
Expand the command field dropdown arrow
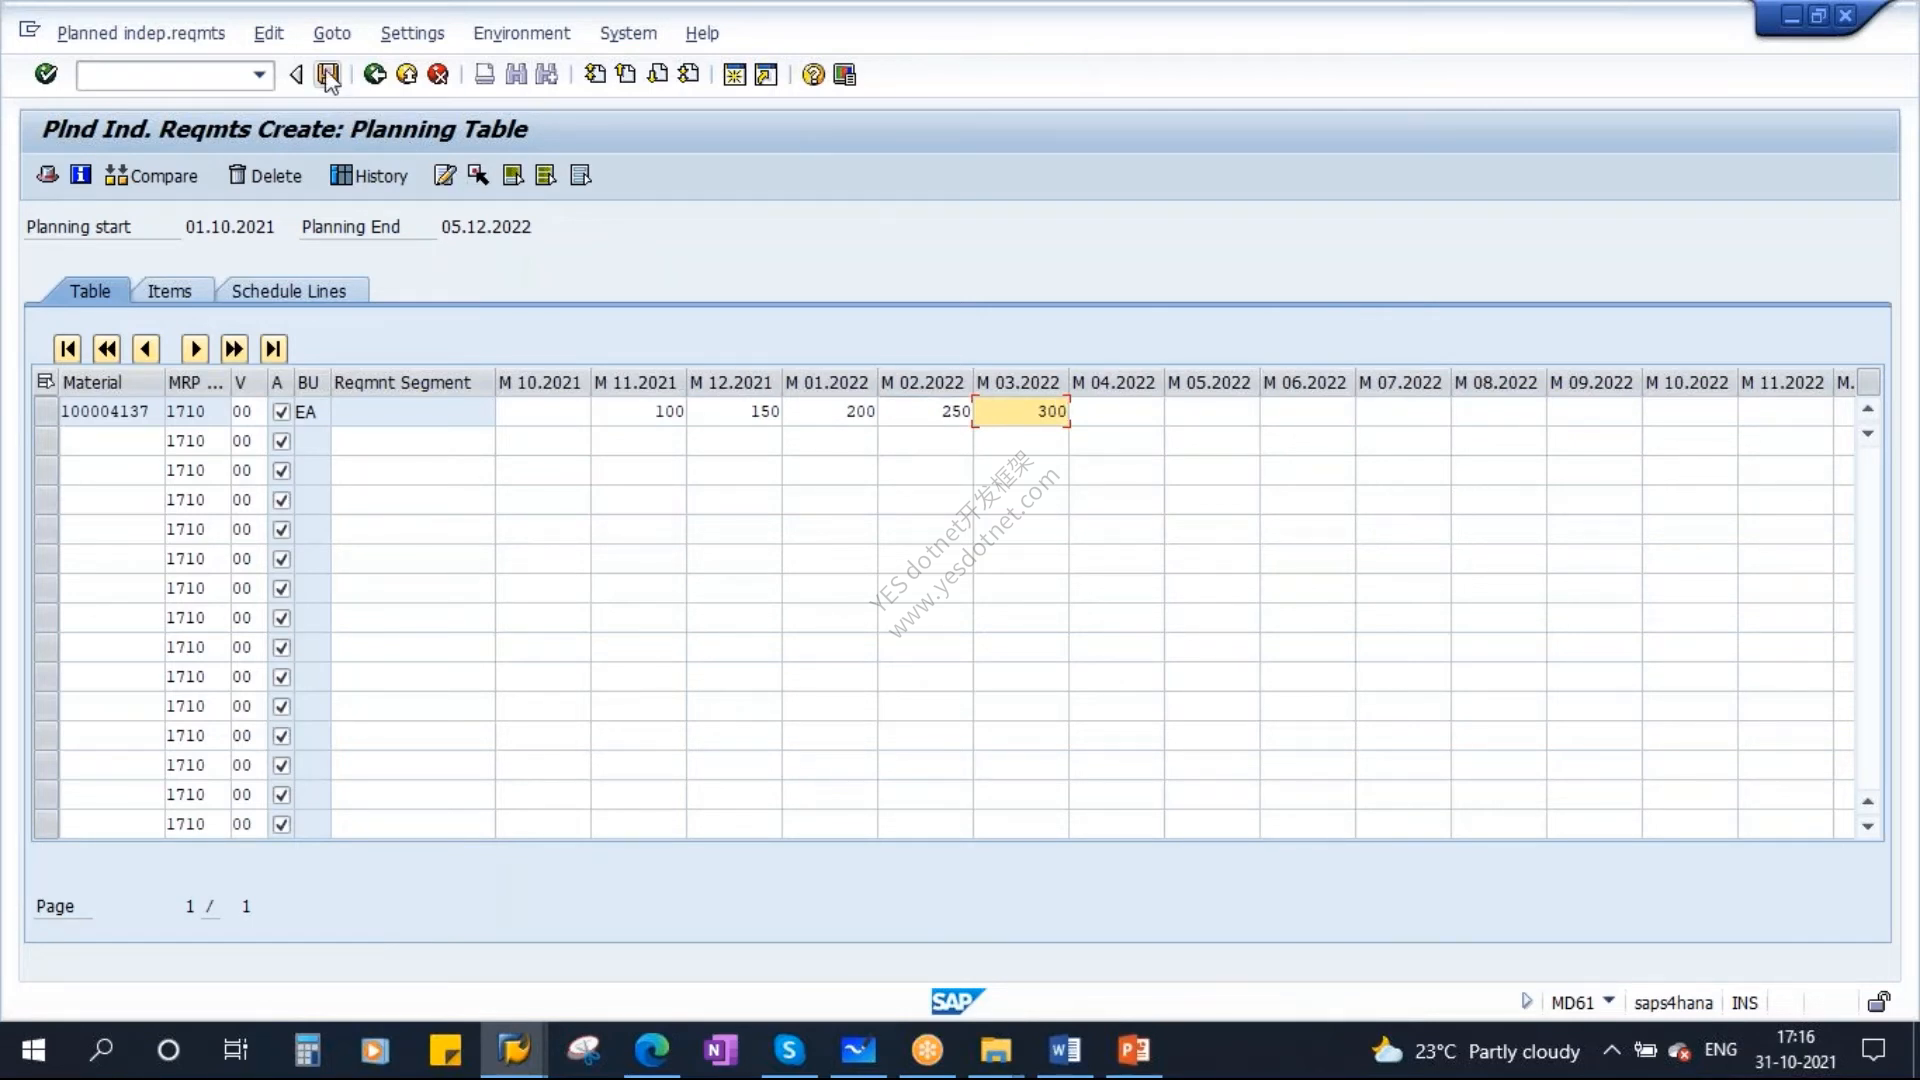pos(259,74)
